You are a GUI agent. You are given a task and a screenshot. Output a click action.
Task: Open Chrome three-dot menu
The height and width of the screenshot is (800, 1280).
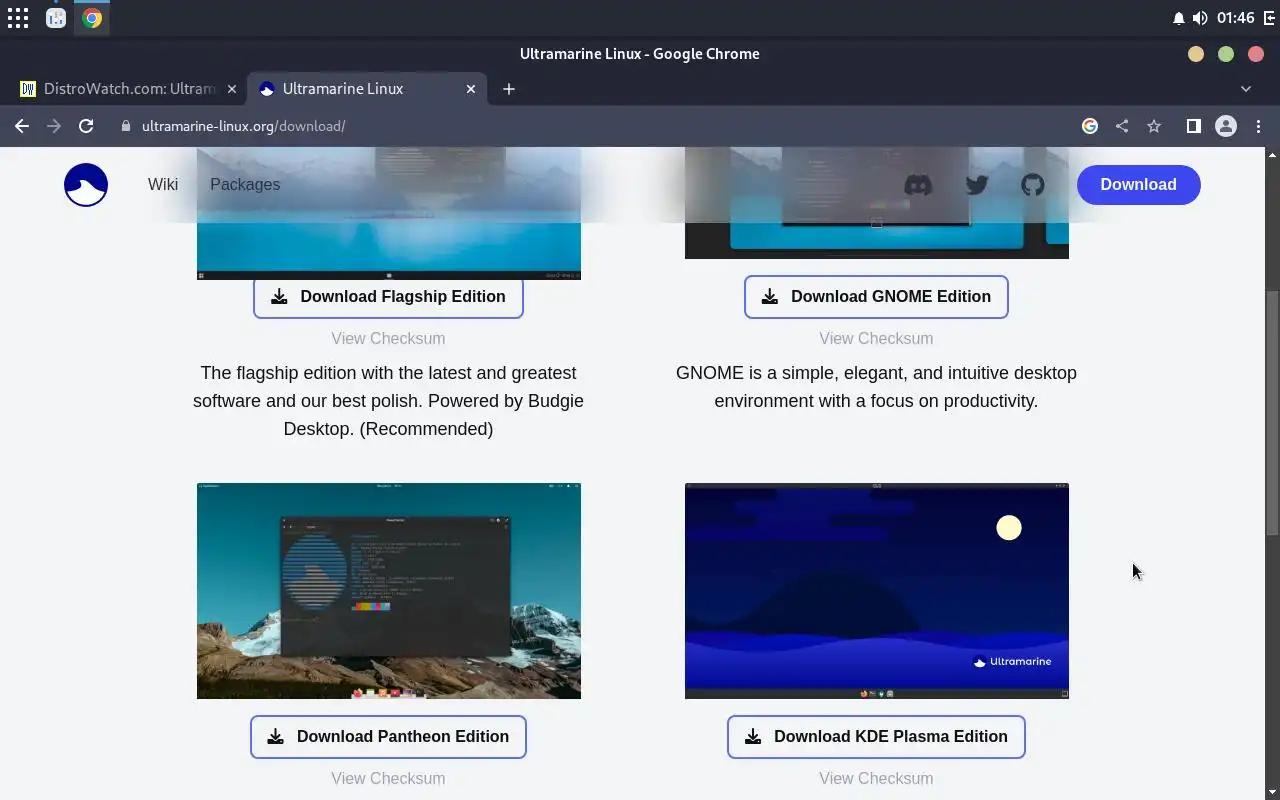(1259, 126)
